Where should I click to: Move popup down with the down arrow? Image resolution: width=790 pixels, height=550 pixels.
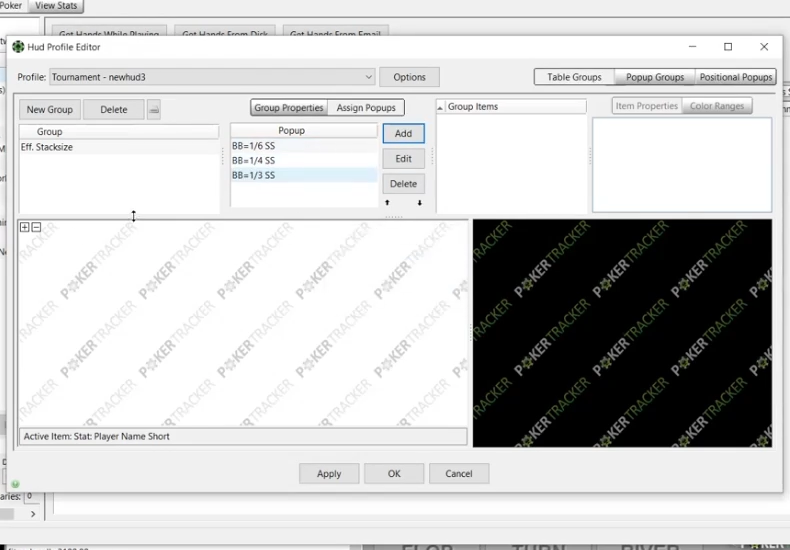(419, 202)
